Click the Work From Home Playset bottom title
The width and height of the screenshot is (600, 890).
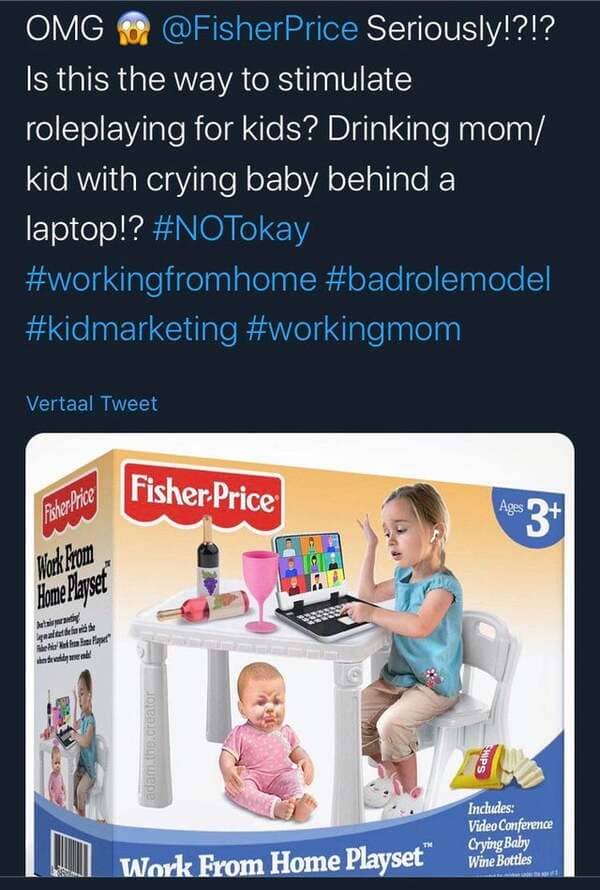coord(272,859)
